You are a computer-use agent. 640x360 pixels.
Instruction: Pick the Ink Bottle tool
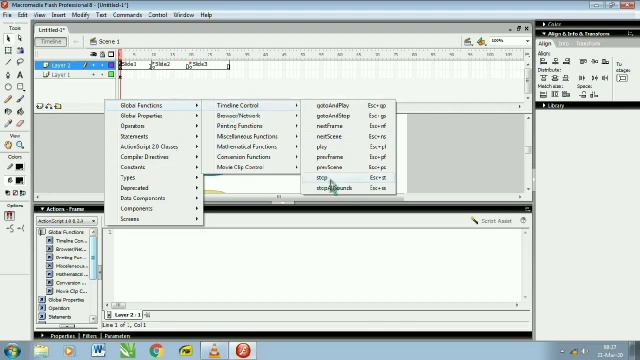8,111
